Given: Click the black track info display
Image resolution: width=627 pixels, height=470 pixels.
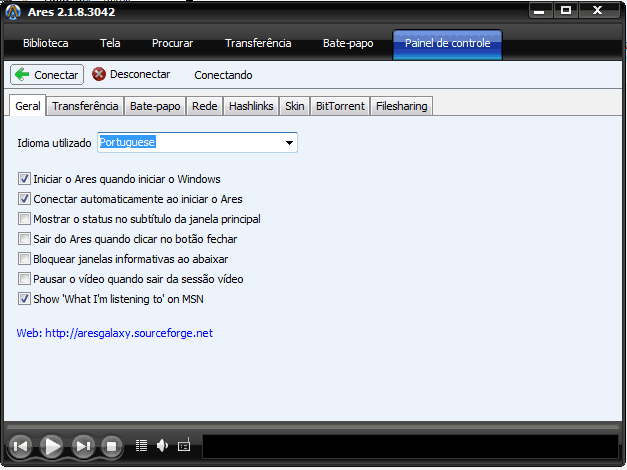Looking at the screenshot, I should [410, 446].
